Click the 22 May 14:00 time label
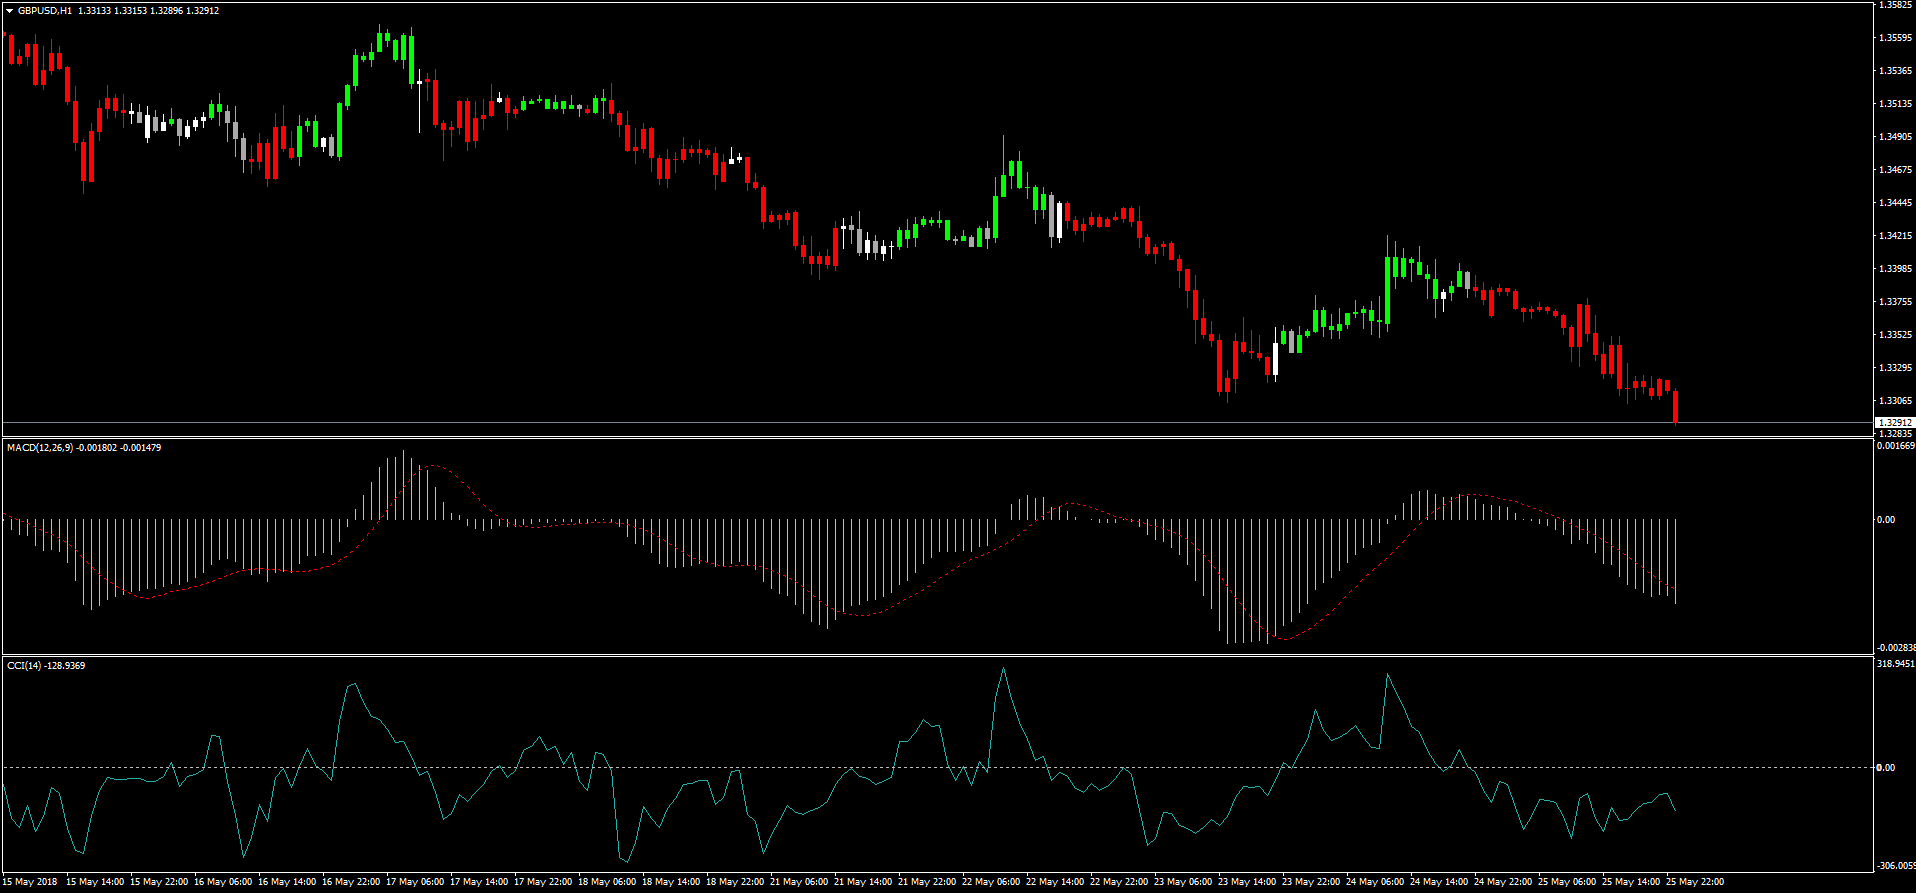1916x893 pixels. pos(1055,882)
